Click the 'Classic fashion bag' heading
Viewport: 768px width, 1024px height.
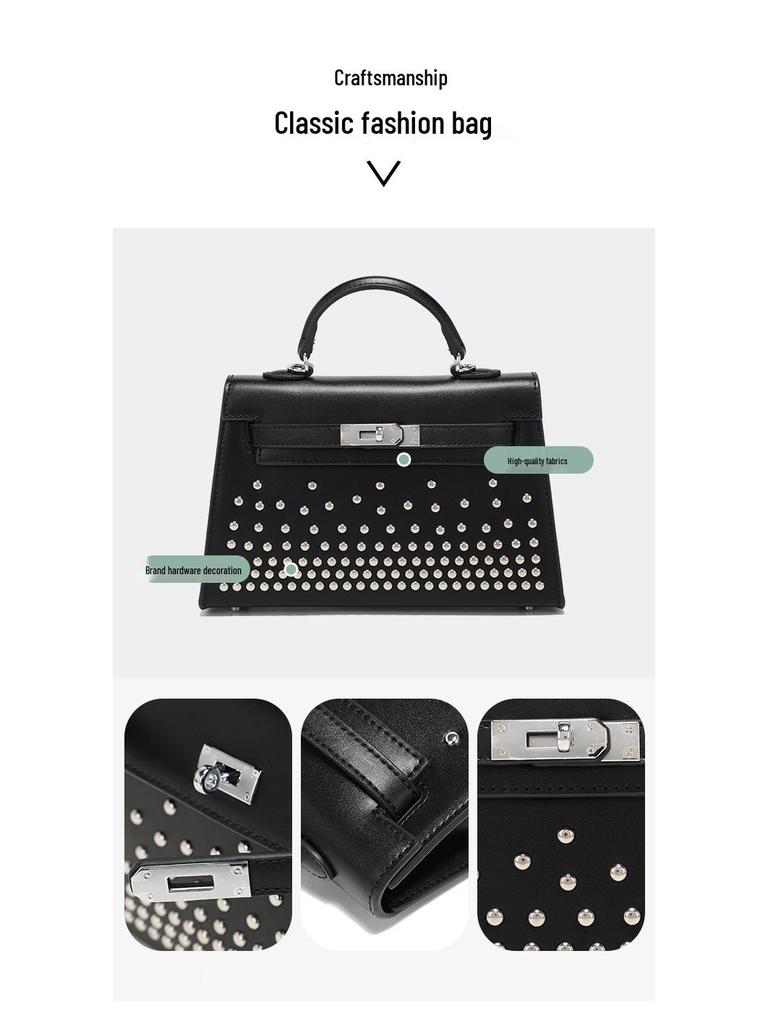click(x=383, y=123)
